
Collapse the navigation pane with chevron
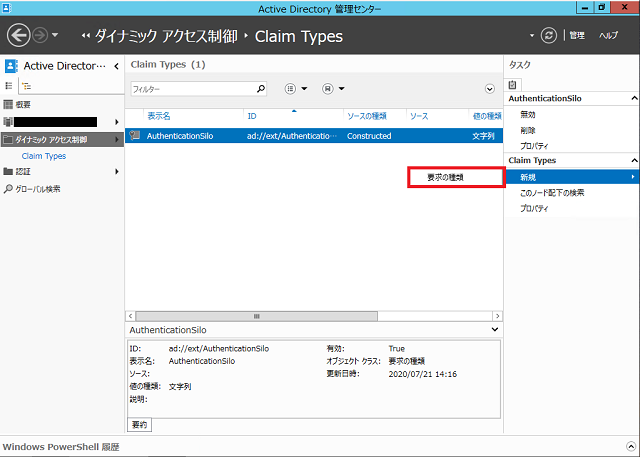[115, 66]
